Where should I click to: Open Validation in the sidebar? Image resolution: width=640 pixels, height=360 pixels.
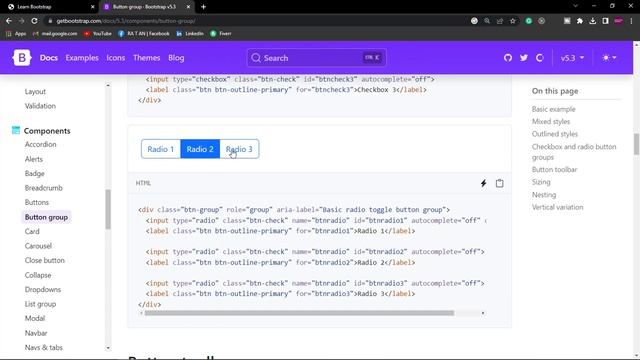coord(40,106)
